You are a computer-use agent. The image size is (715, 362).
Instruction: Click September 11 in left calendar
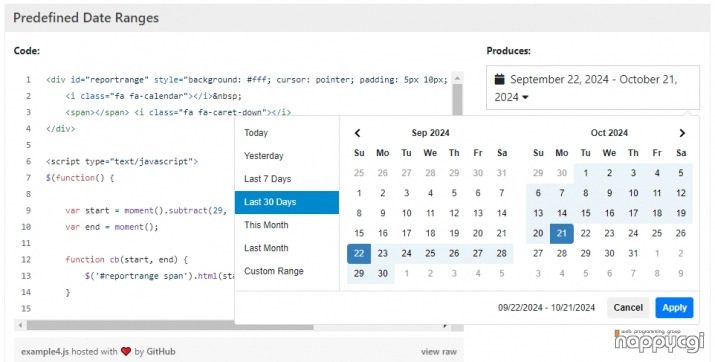click(x=430, y=213)
